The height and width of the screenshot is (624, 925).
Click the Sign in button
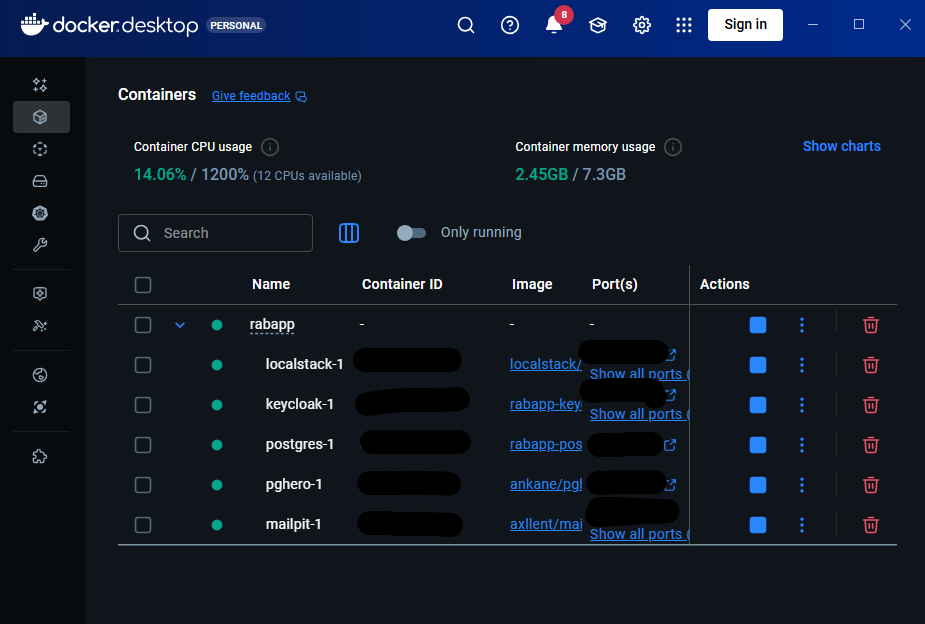[745, 25]
